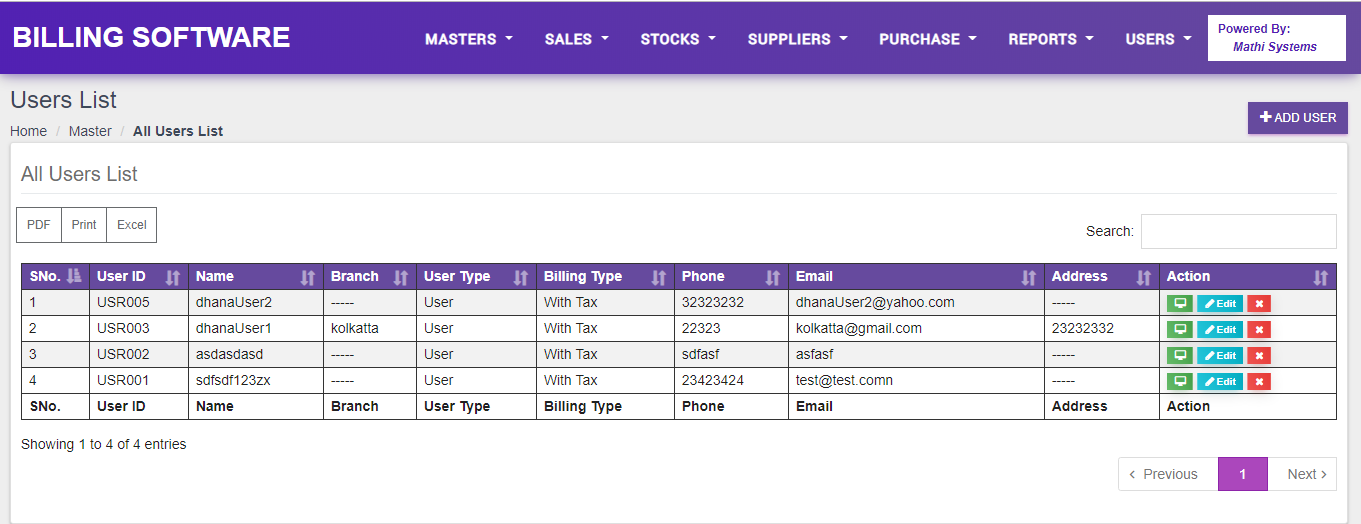Sort table by Name column header
This screenshot has width=1361, height=524.
(256, 277)
